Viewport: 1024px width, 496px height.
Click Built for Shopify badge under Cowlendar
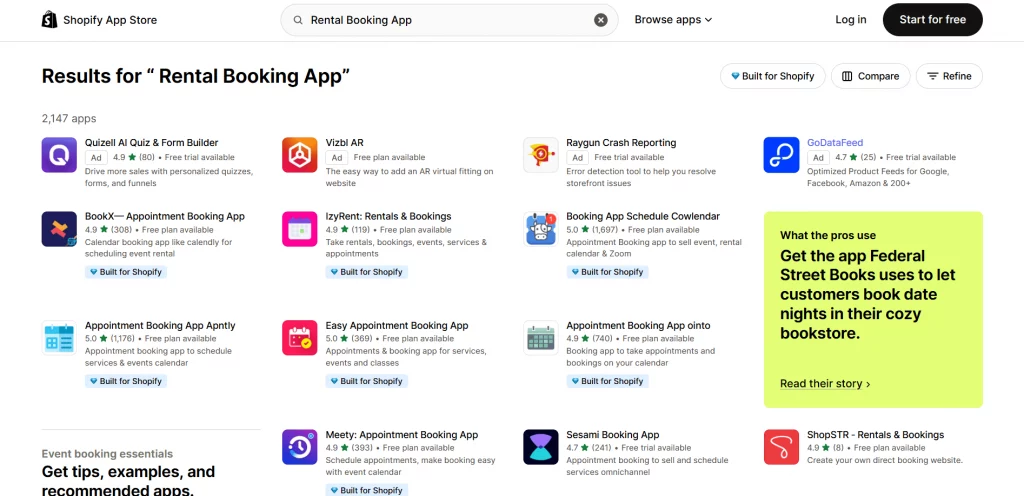[607, 272]
